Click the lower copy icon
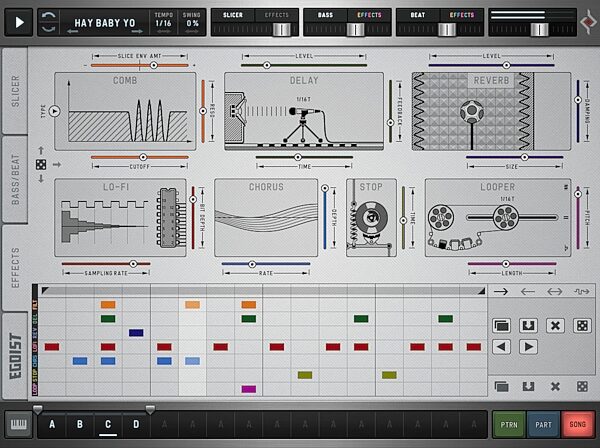 (501, 386)
